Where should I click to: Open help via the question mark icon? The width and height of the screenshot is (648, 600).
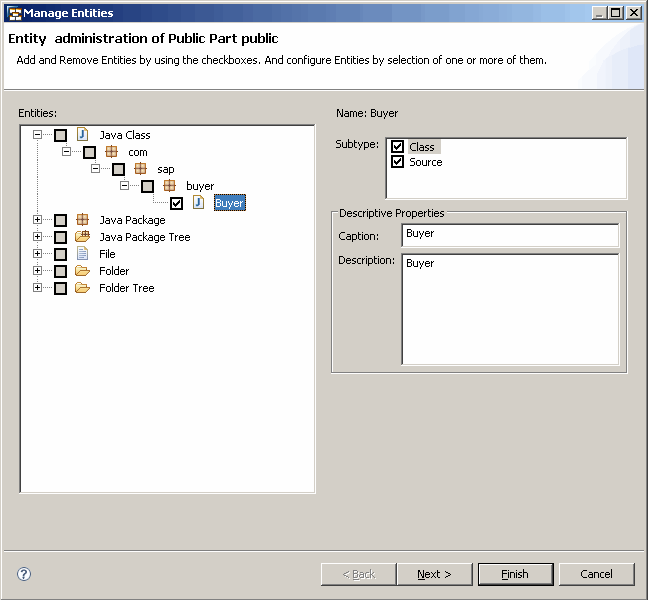24,574
